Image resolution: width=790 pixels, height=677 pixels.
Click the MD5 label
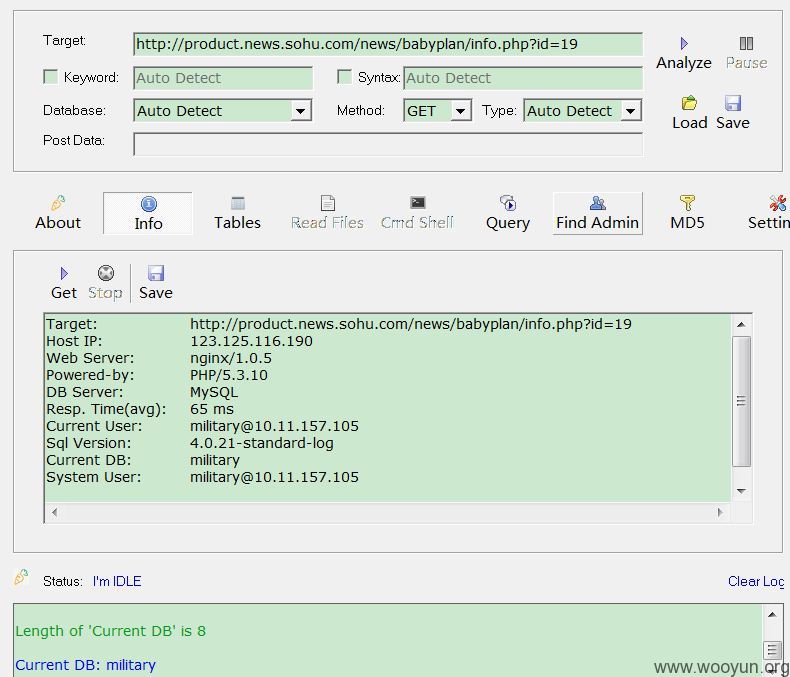(x=687, y=223)
